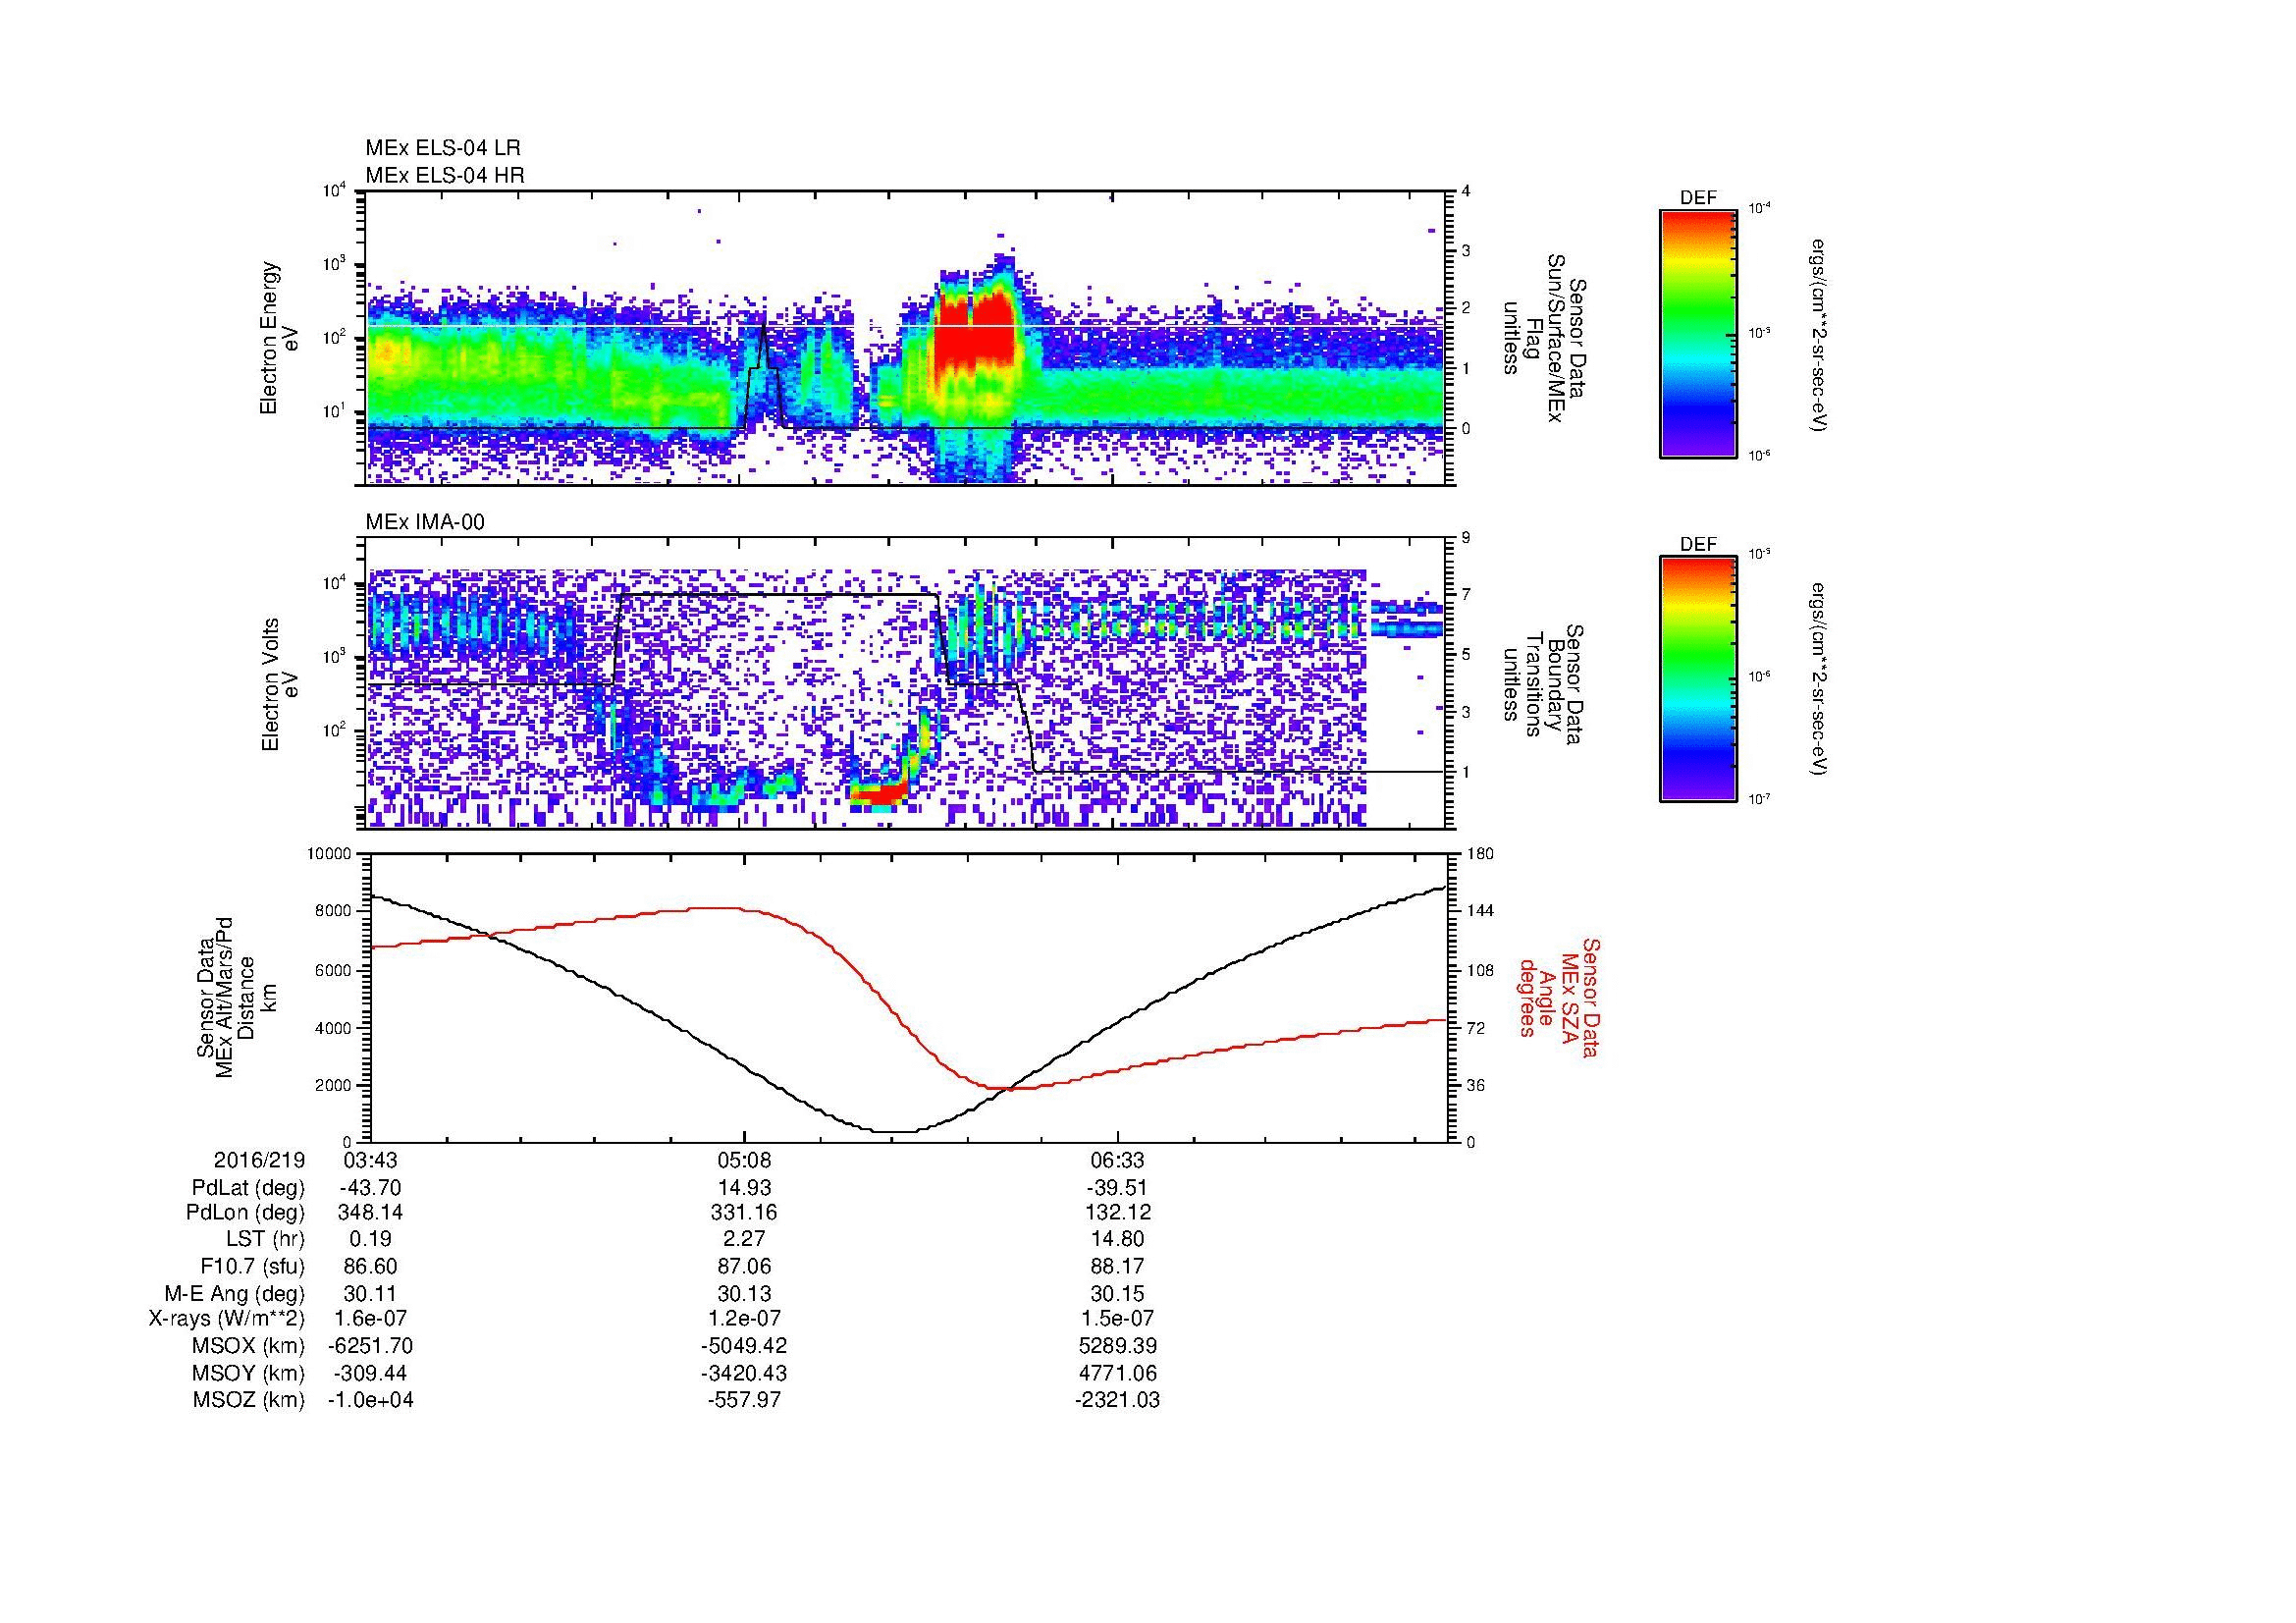Click the 'M-E Ang (deg)' row label
This screenshot has height=1623, width=2296.
coord(235,1293)
